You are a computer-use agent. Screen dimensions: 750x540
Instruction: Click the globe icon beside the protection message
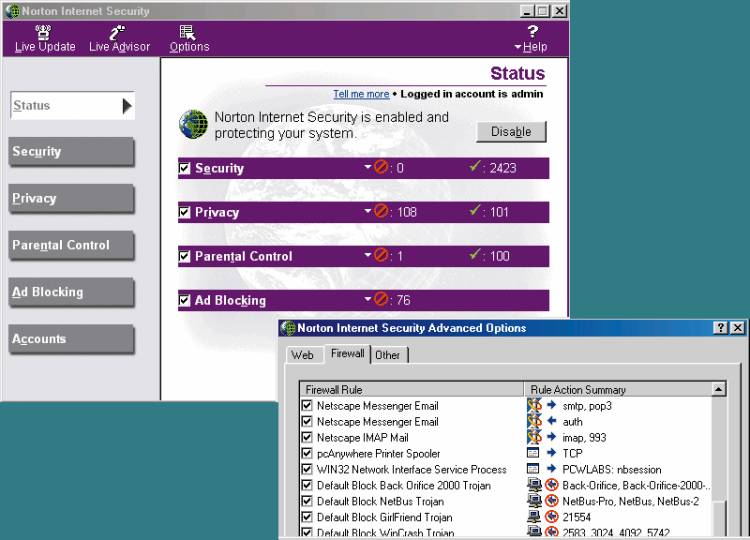[194, 124]
